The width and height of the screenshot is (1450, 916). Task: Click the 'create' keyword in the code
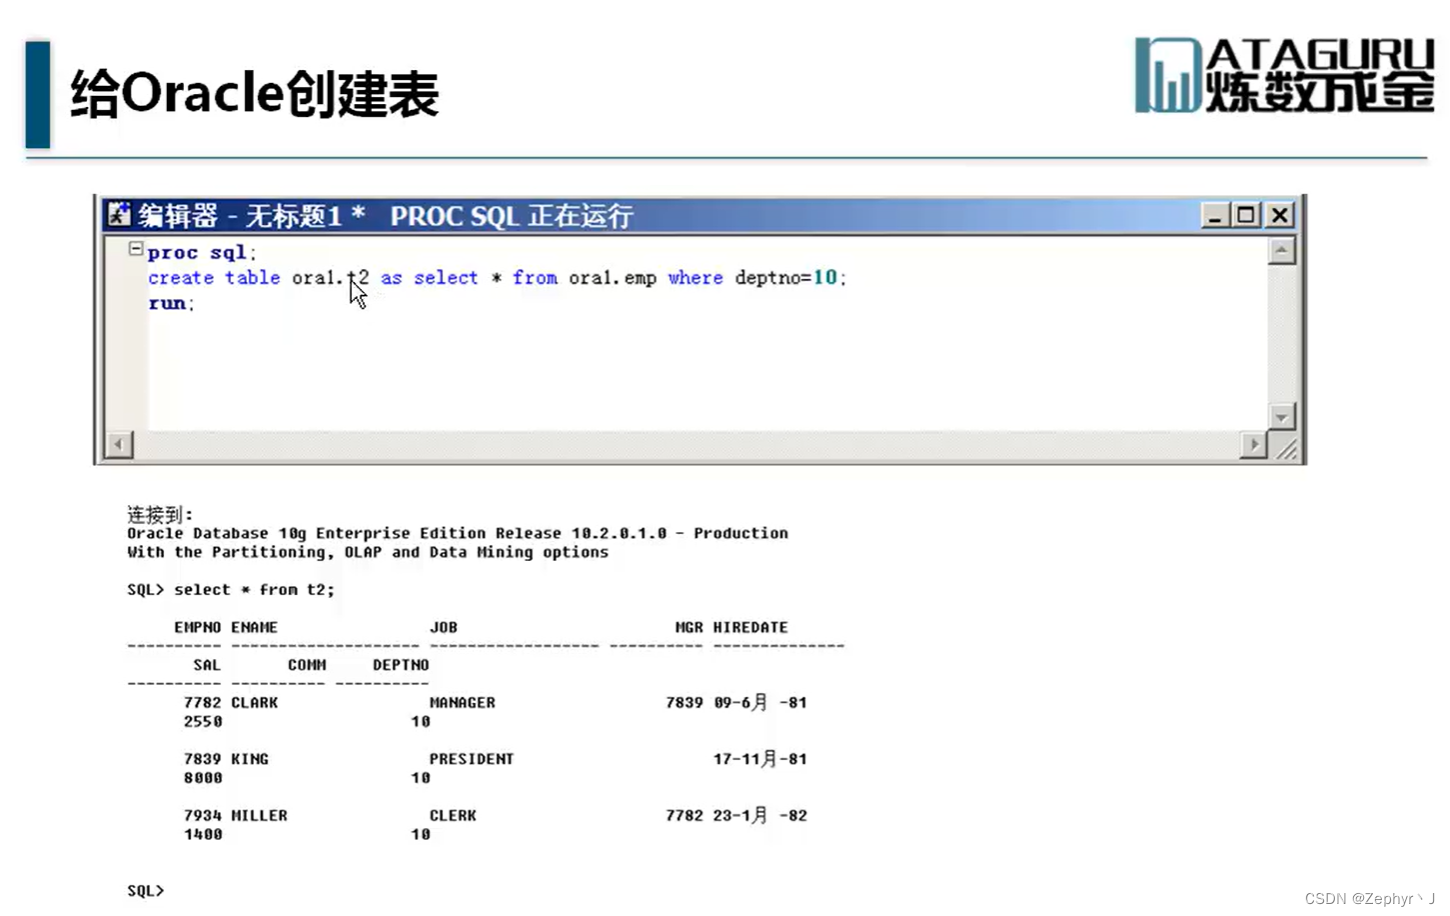click(x=181, y=278)
